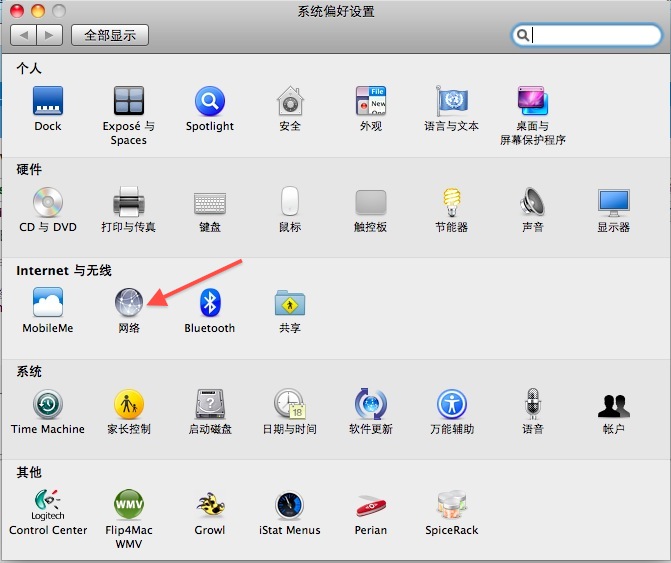Open 软件更新 (Software Update) pane
The image size is (671, 563).
click(x=370, y=404)
